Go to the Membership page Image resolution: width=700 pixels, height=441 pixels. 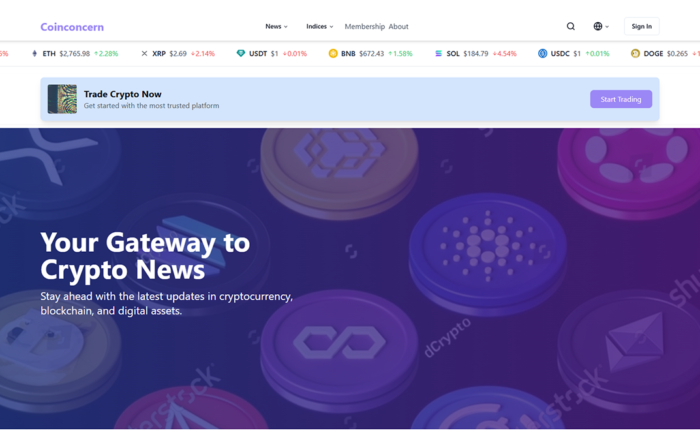point(364,27)
